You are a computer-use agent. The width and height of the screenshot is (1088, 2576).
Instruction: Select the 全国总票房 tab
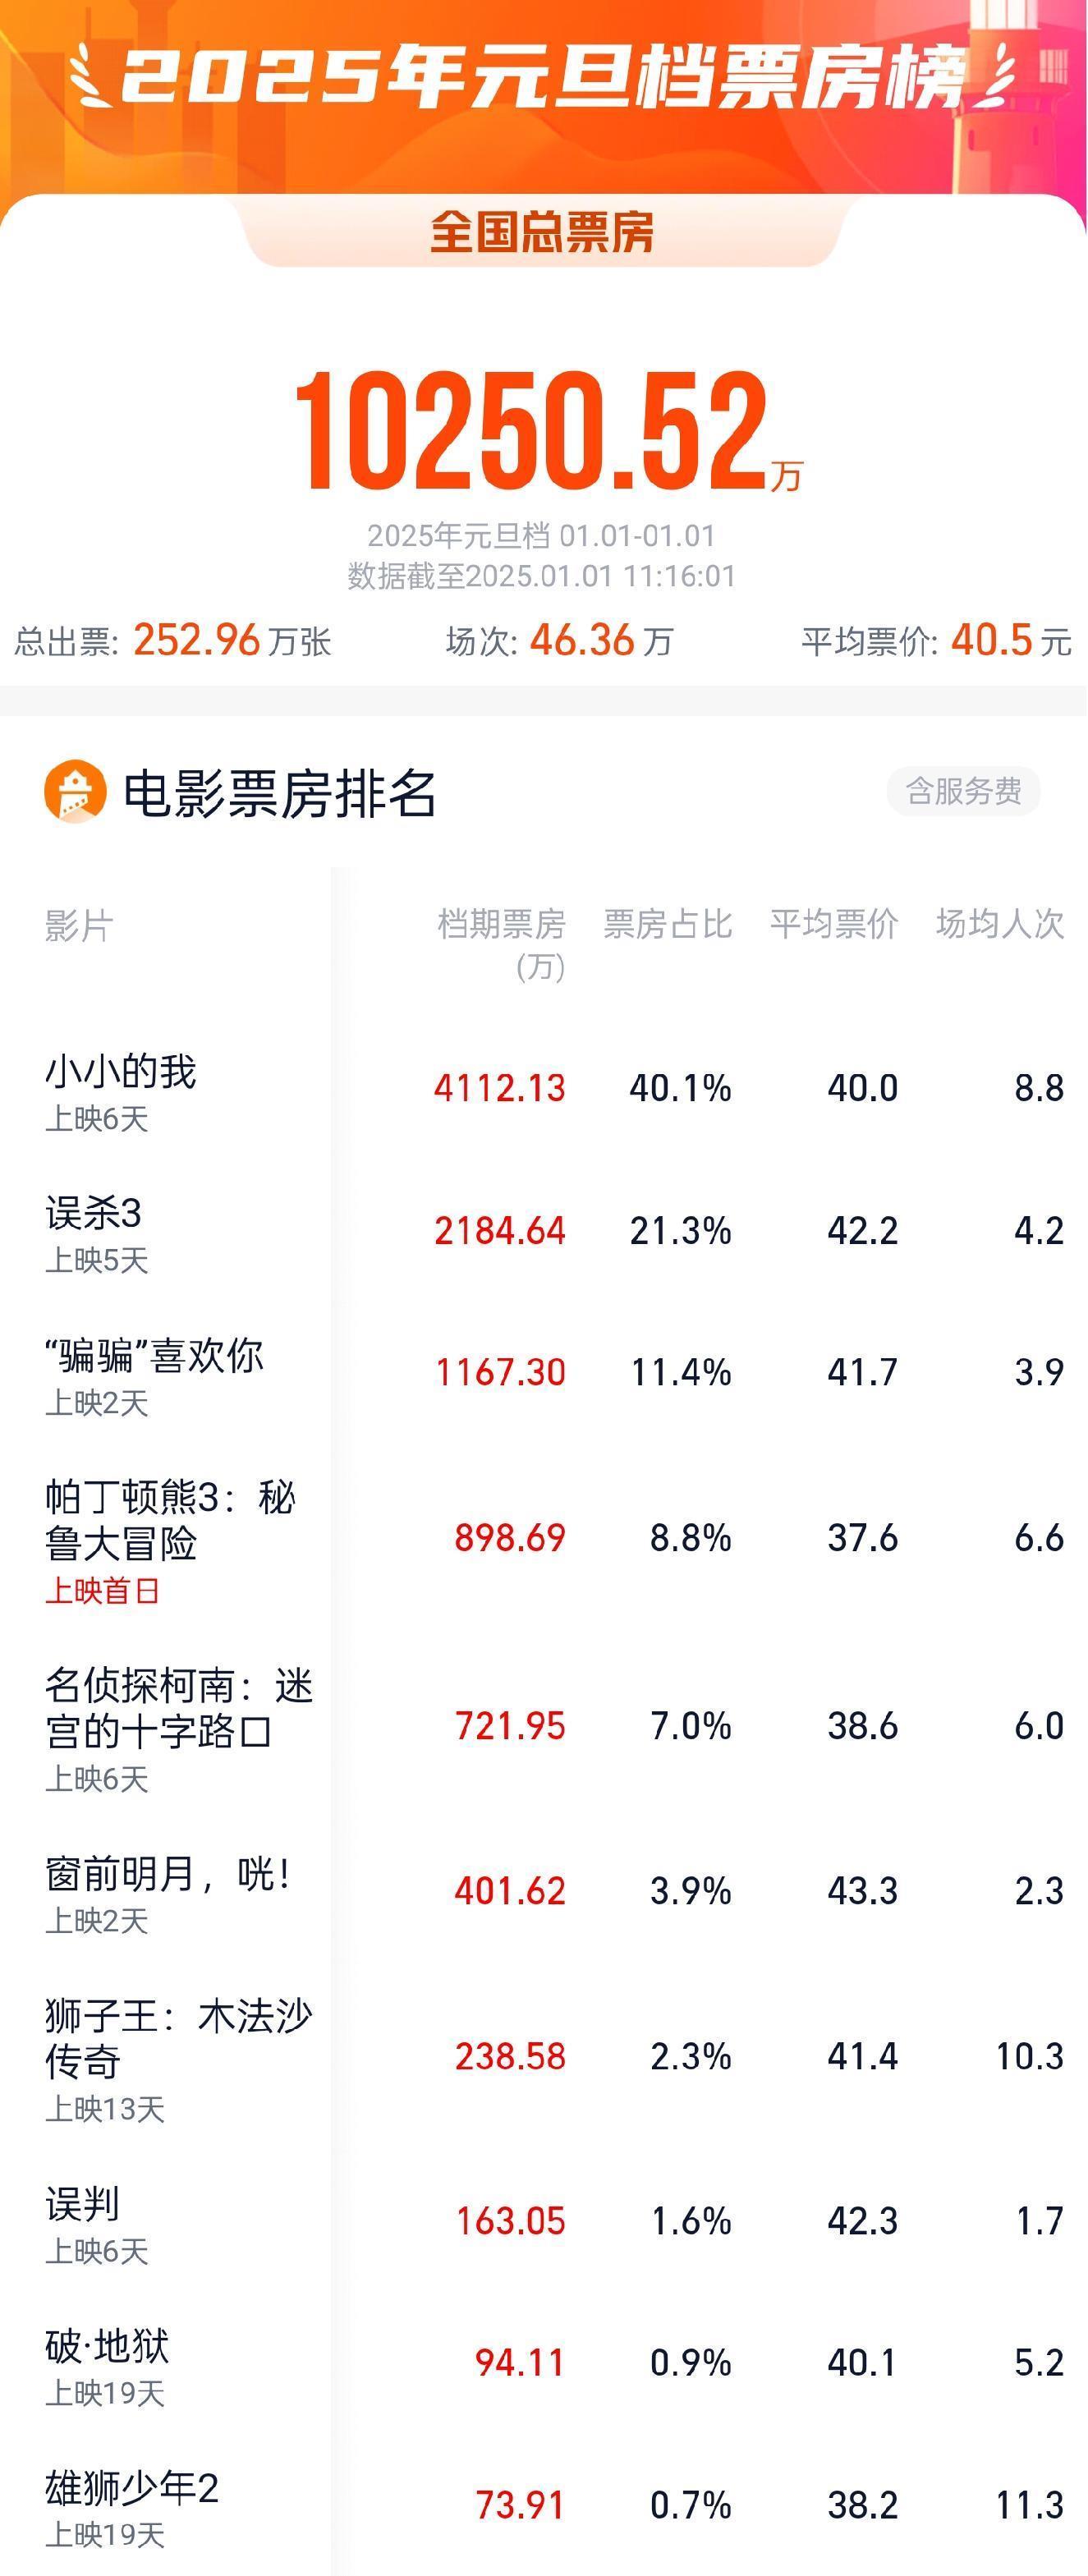pos(542,232)
